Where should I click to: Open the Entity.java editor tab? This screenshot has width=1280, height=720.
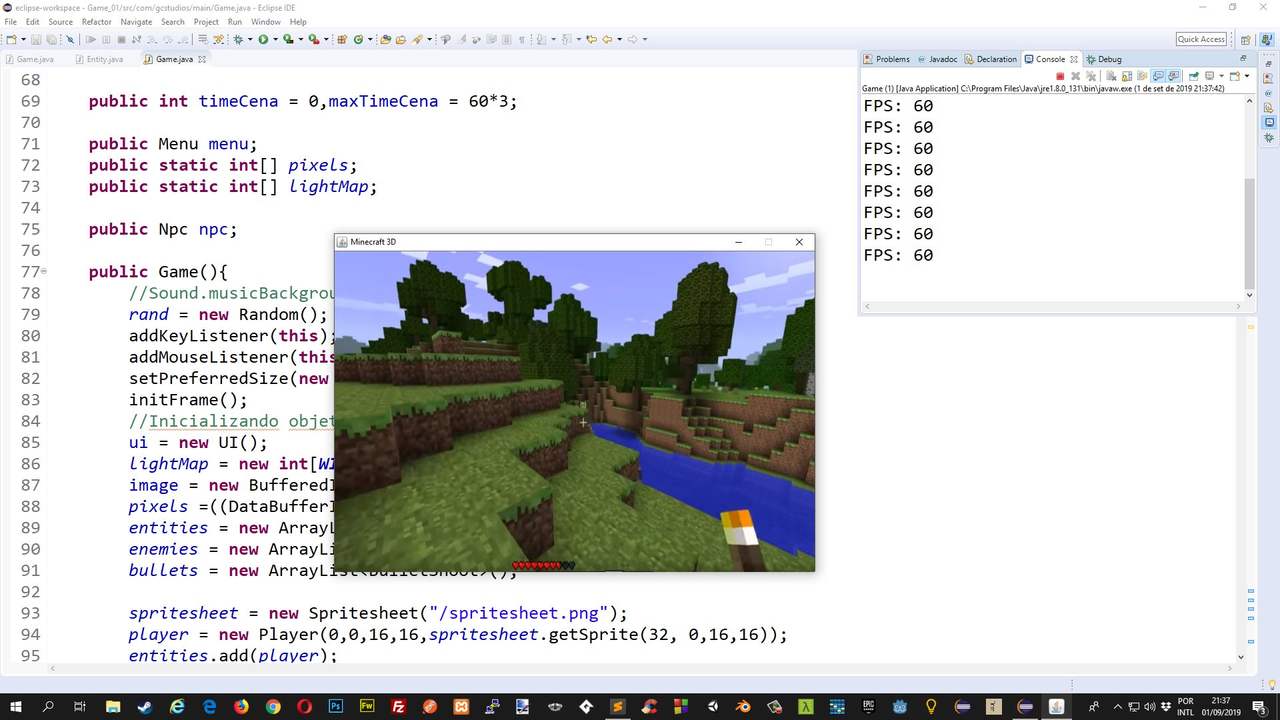(x=98, y=59)
